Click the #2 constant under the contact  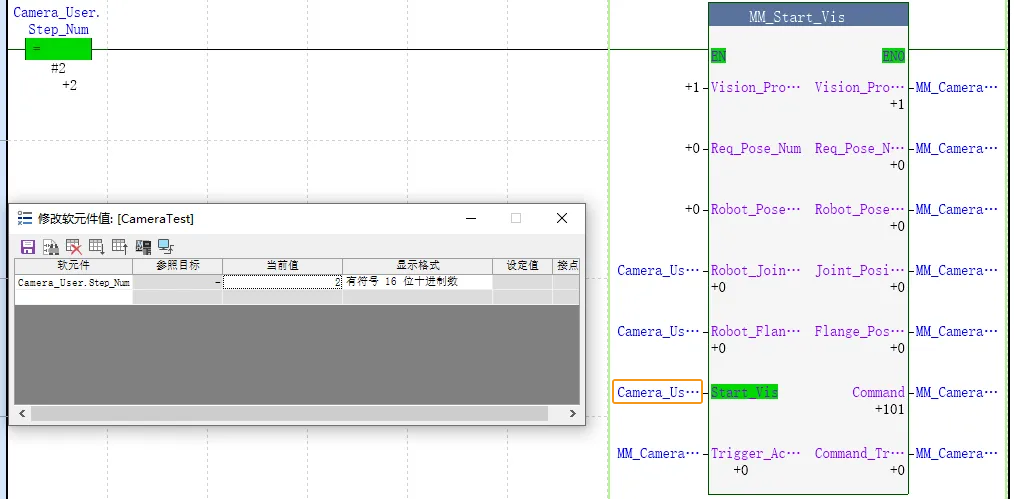pos(58,68)
